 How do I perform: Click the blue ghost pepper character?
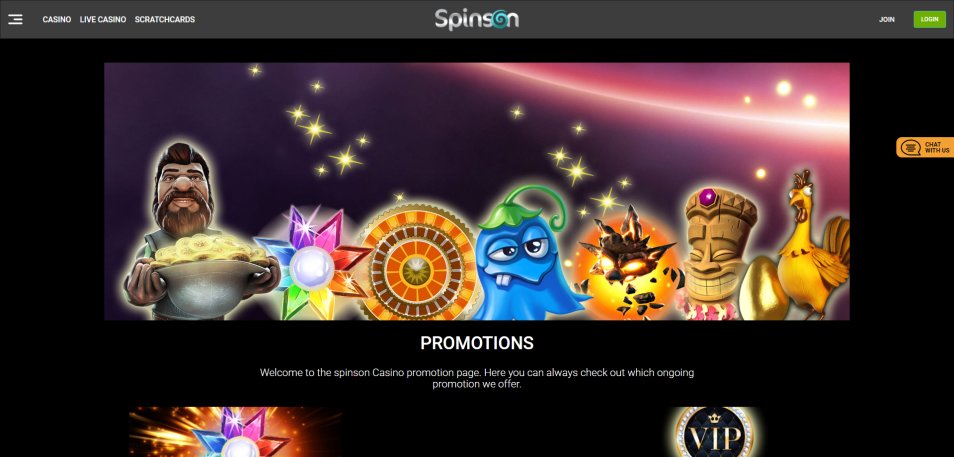[x=523, y=254]
